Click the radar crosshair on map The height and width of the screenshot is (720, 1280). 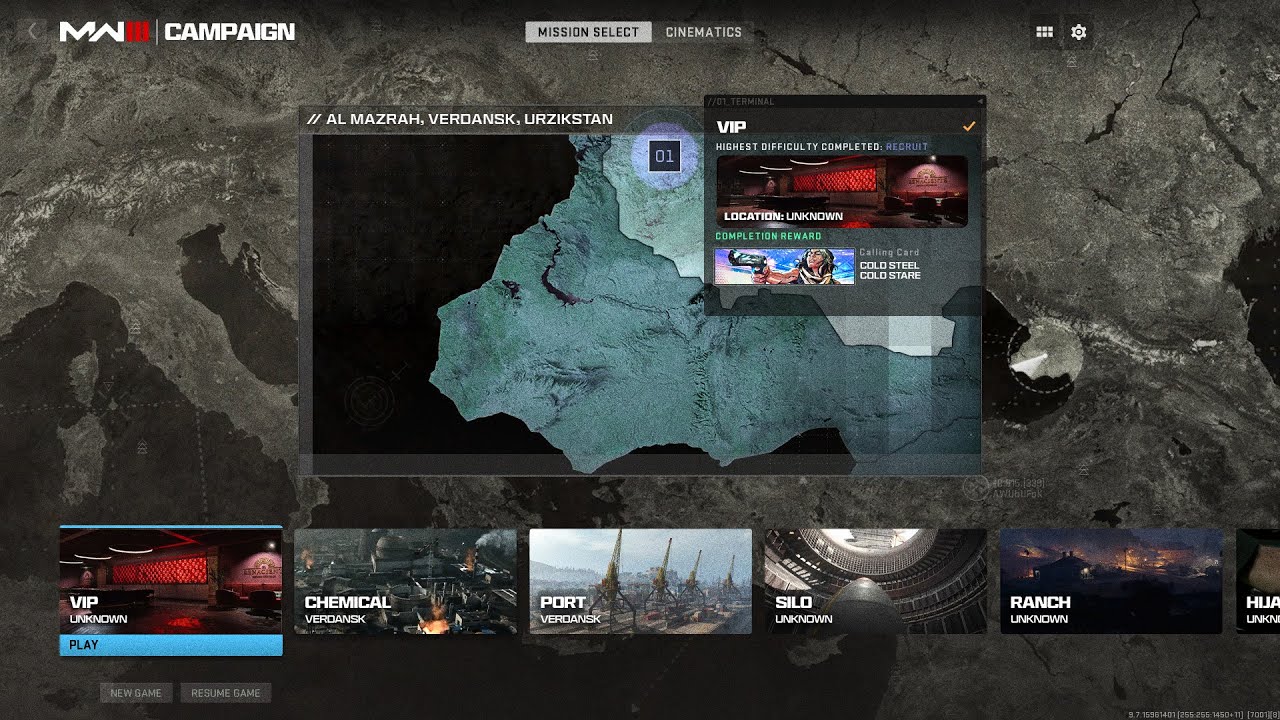click(369, 401)
